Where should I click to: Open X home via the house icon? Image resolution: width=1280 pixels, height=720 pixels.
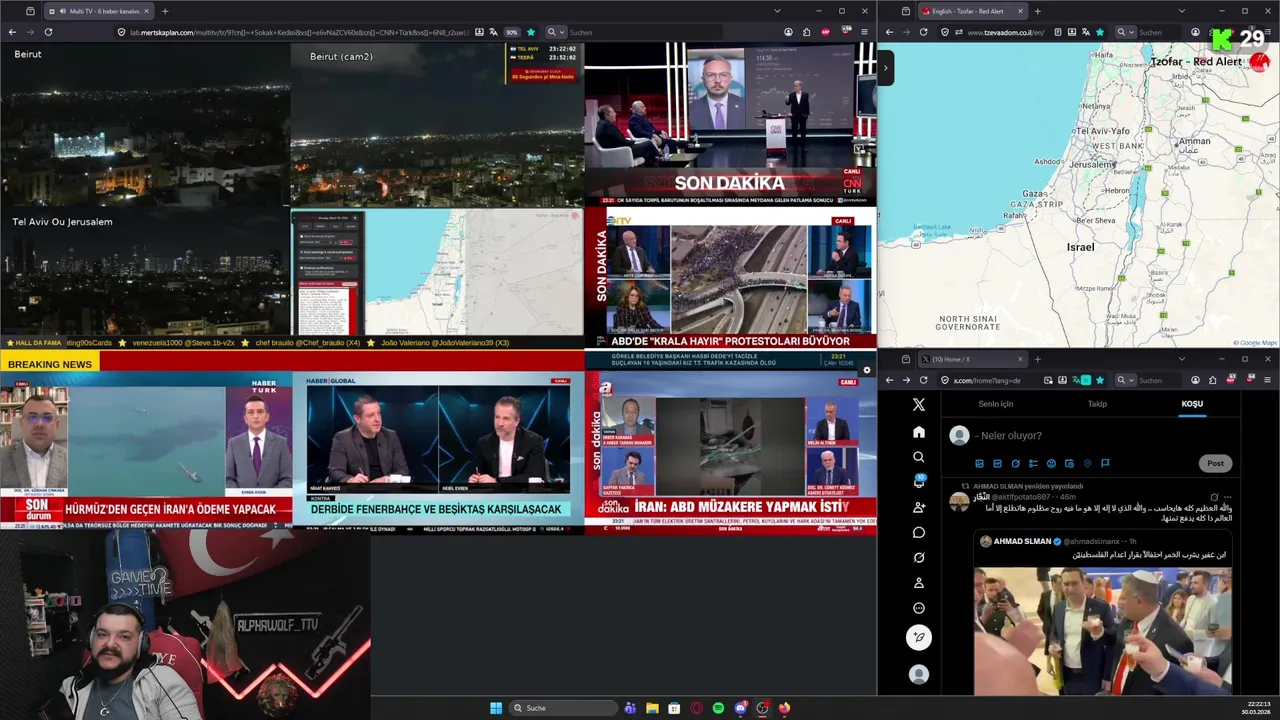(919, 432)
